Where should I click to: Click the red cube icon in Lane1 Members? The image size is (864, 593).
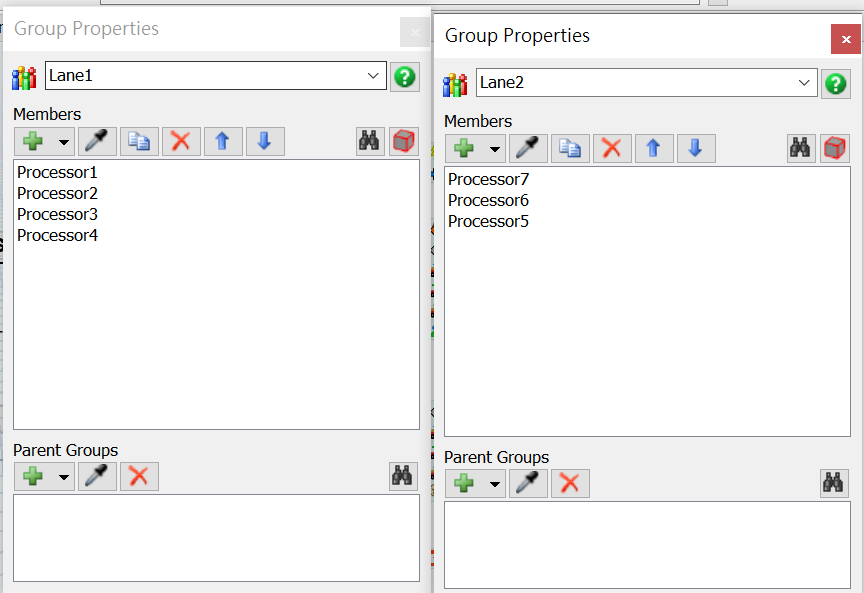pyautogui.click(x=403, y=141)
